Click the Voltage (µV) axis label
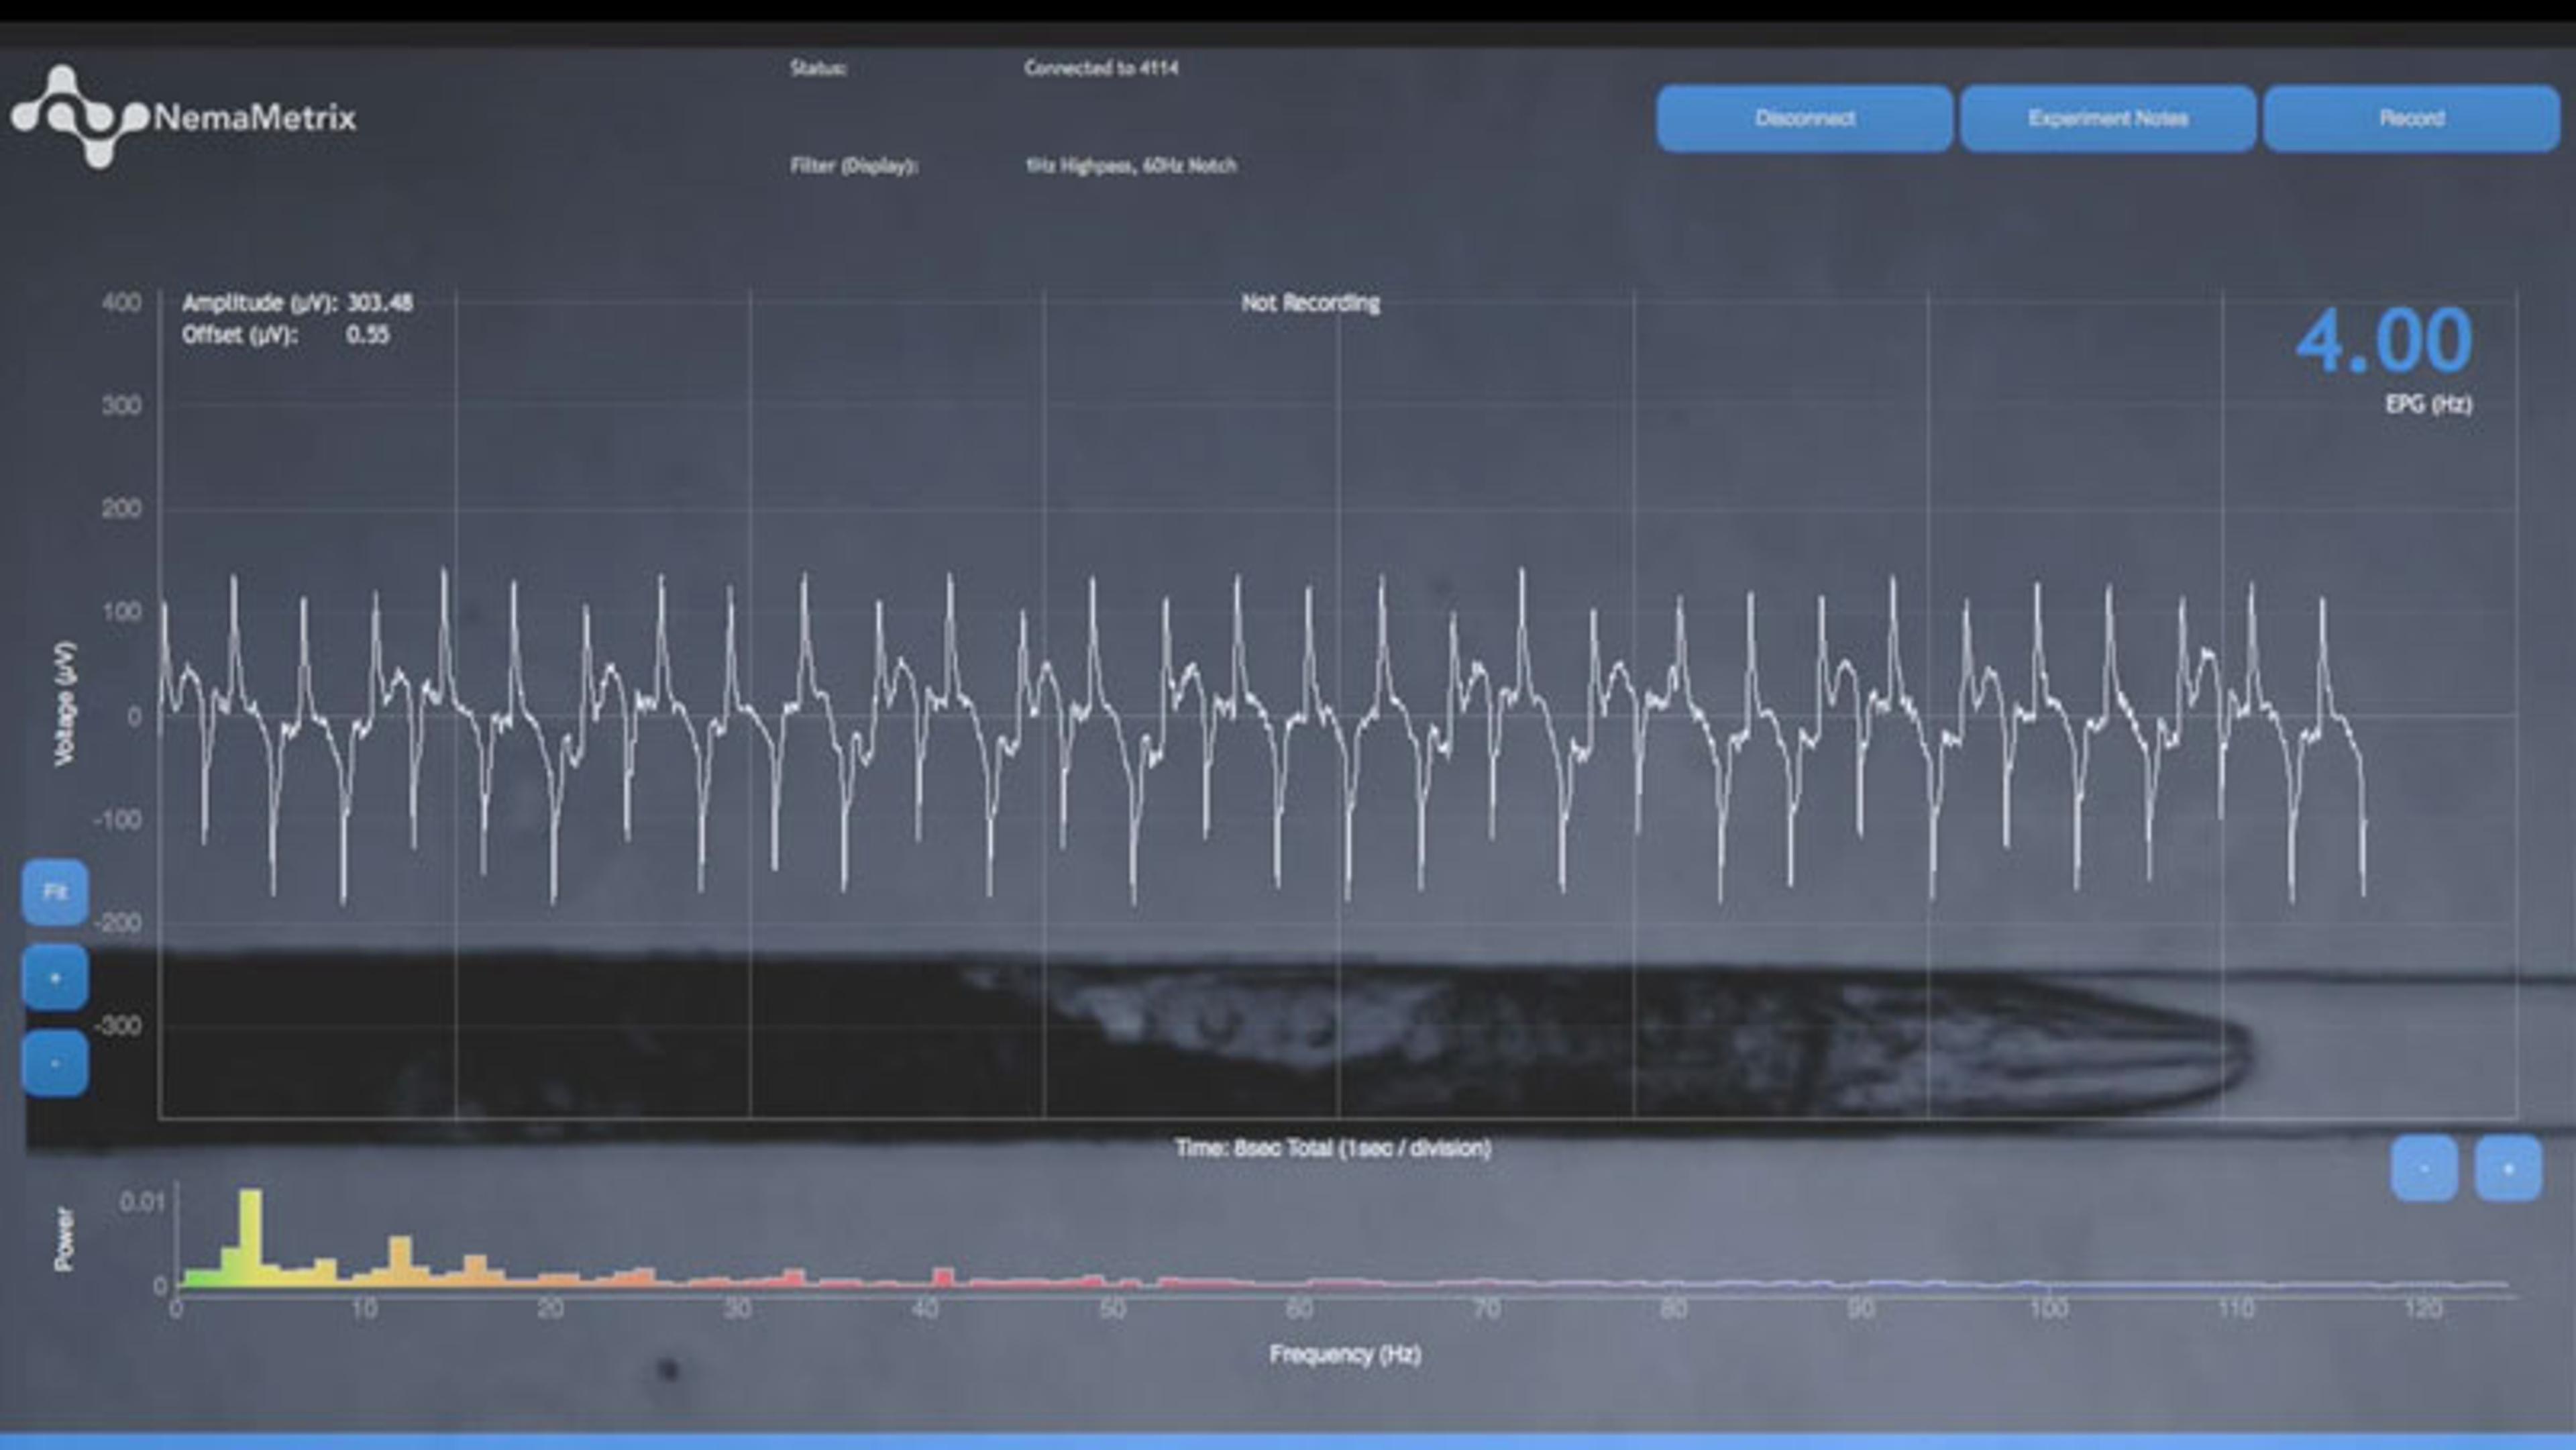This screenshot has width=2576, height=1450. pyautogui.click(x=65, y=703)
